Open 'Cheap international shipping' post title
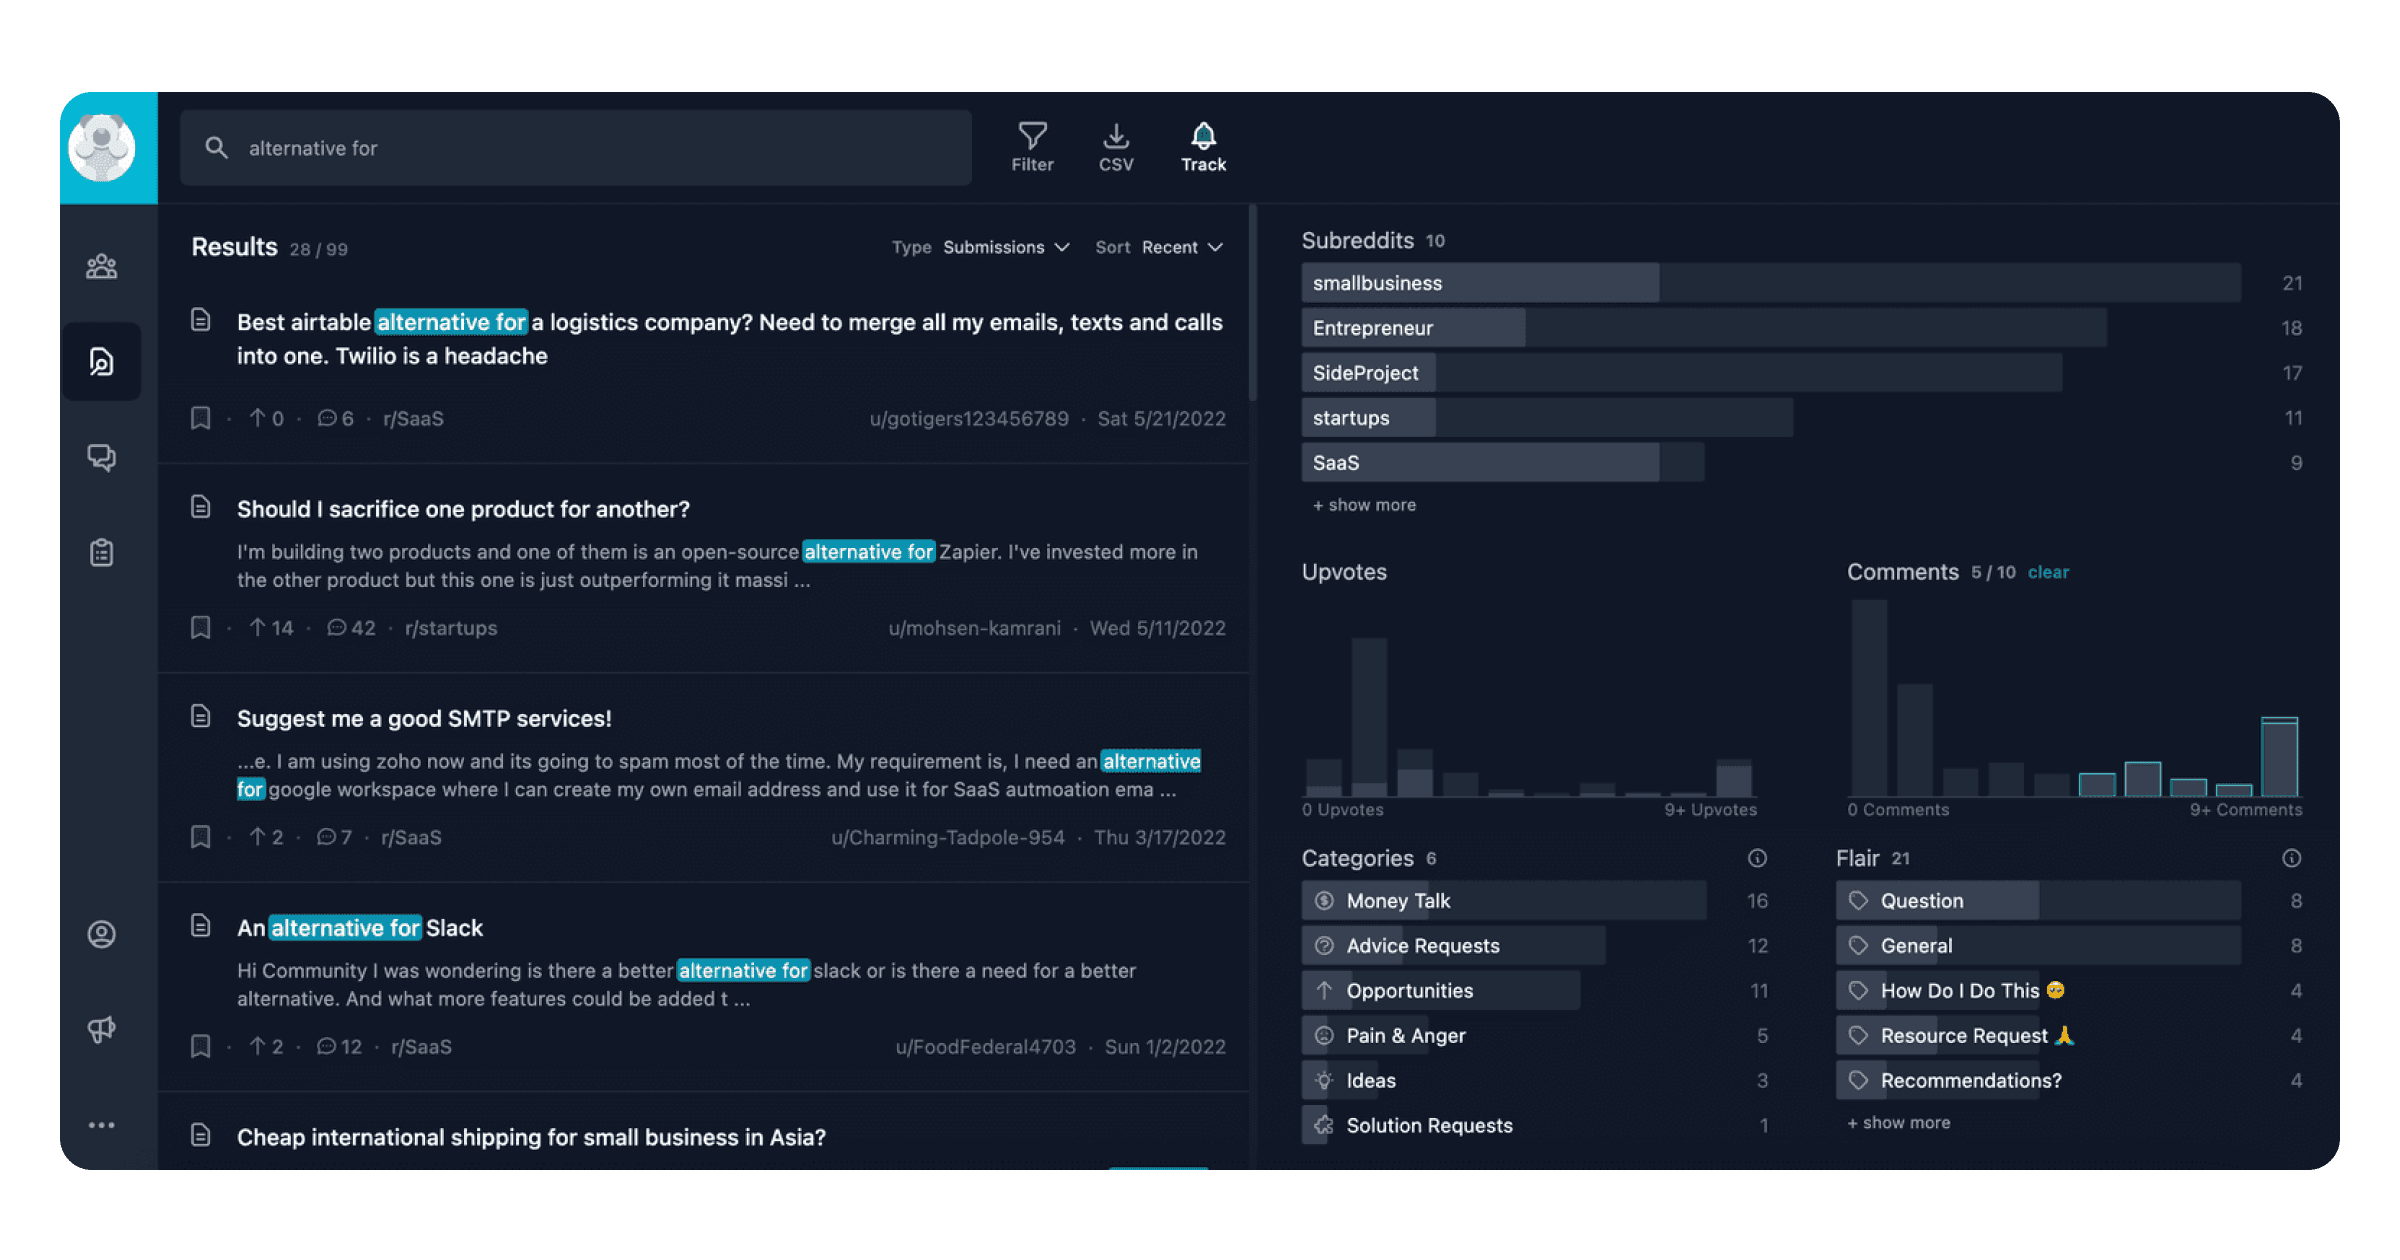Screen dimensions: 2400x1260 (x=531, y=1138)
